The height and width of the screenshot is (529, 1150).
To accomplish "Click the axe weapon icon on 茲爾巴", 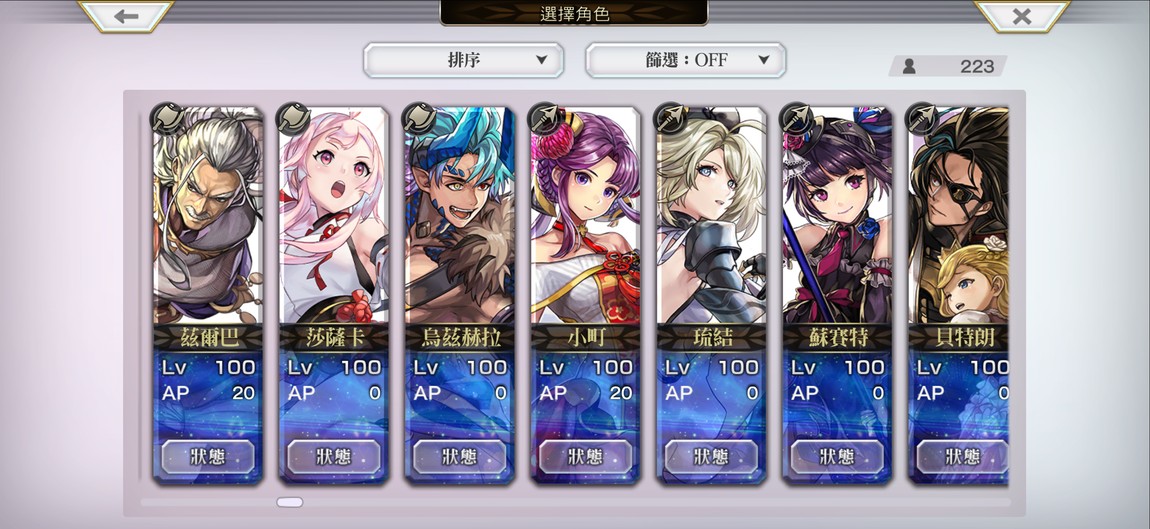I will pyautogui.click(x=167, y=118).
